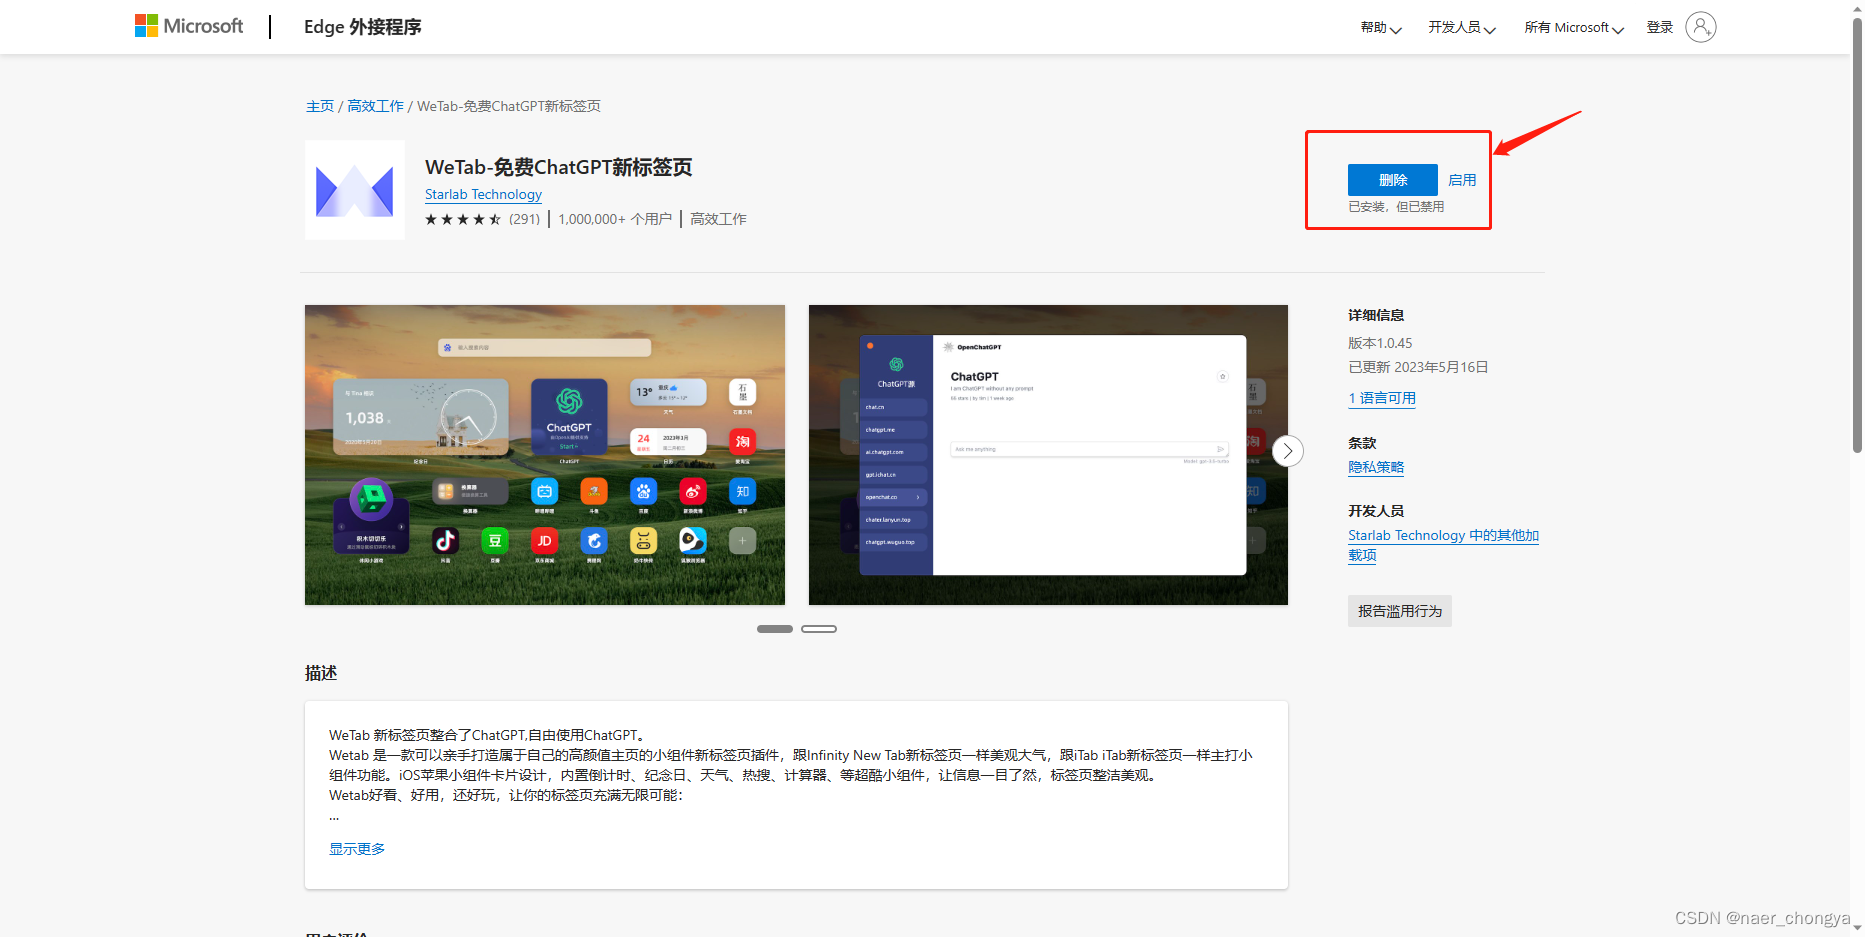This screenshot has height=937, width=1865.
Task: Click the 版本1.0.45 version text
Action: 1380,343
